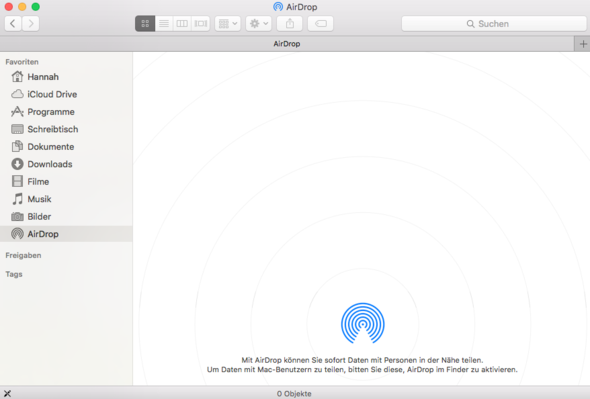Click the Hannah house icon
Viewport: 590px width, 399px height.
coord(17,76)
